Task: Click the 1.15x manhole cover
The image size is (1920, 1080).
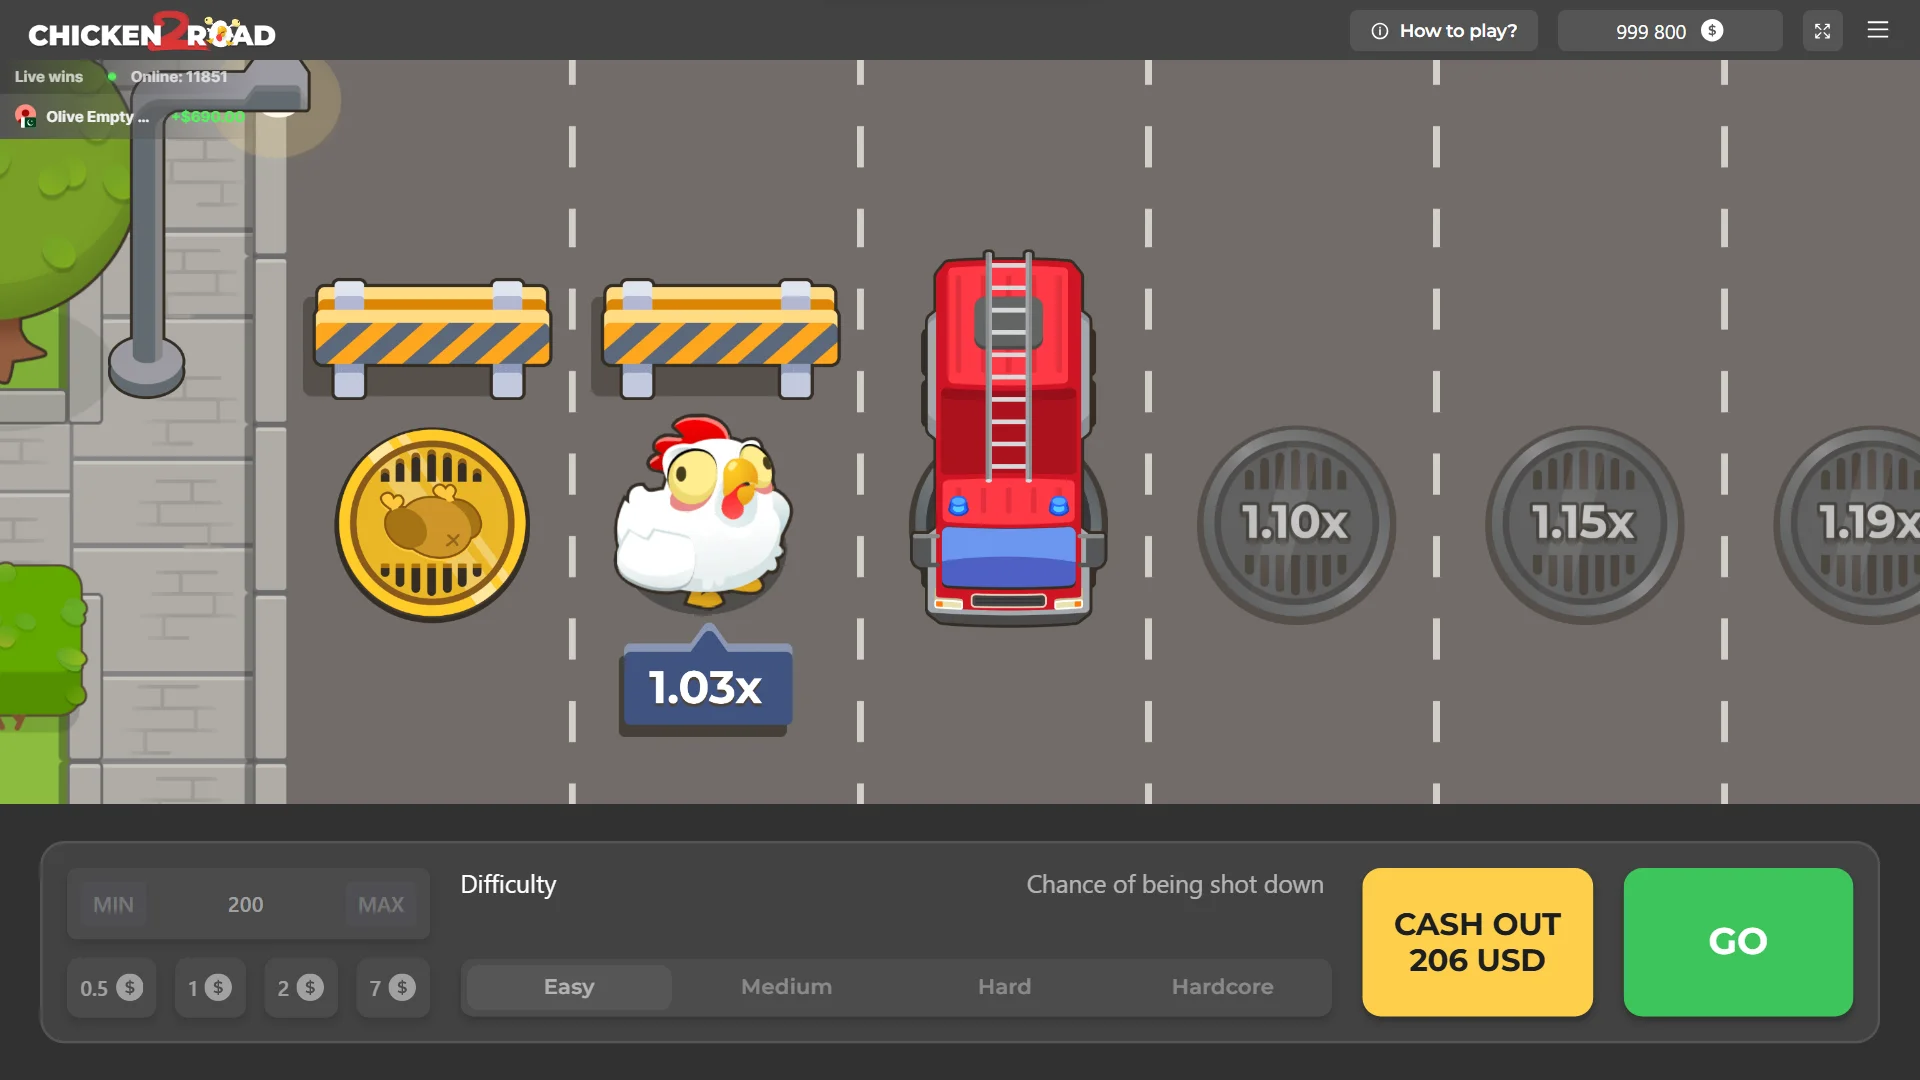Action: click(1584, 525)
